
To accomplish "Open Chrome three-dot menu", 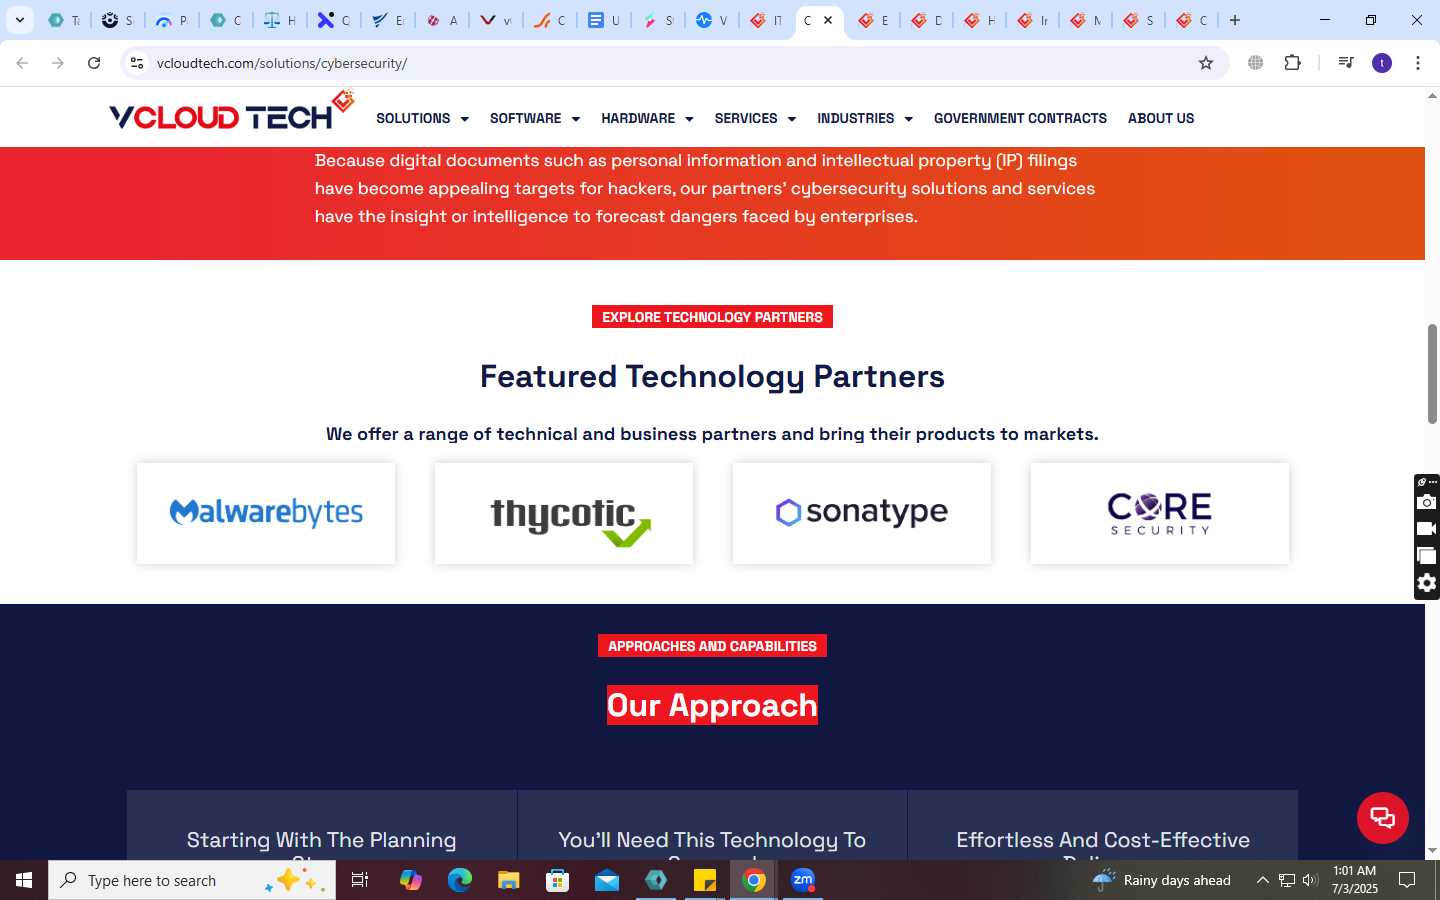I will [x=1418, y=63].
